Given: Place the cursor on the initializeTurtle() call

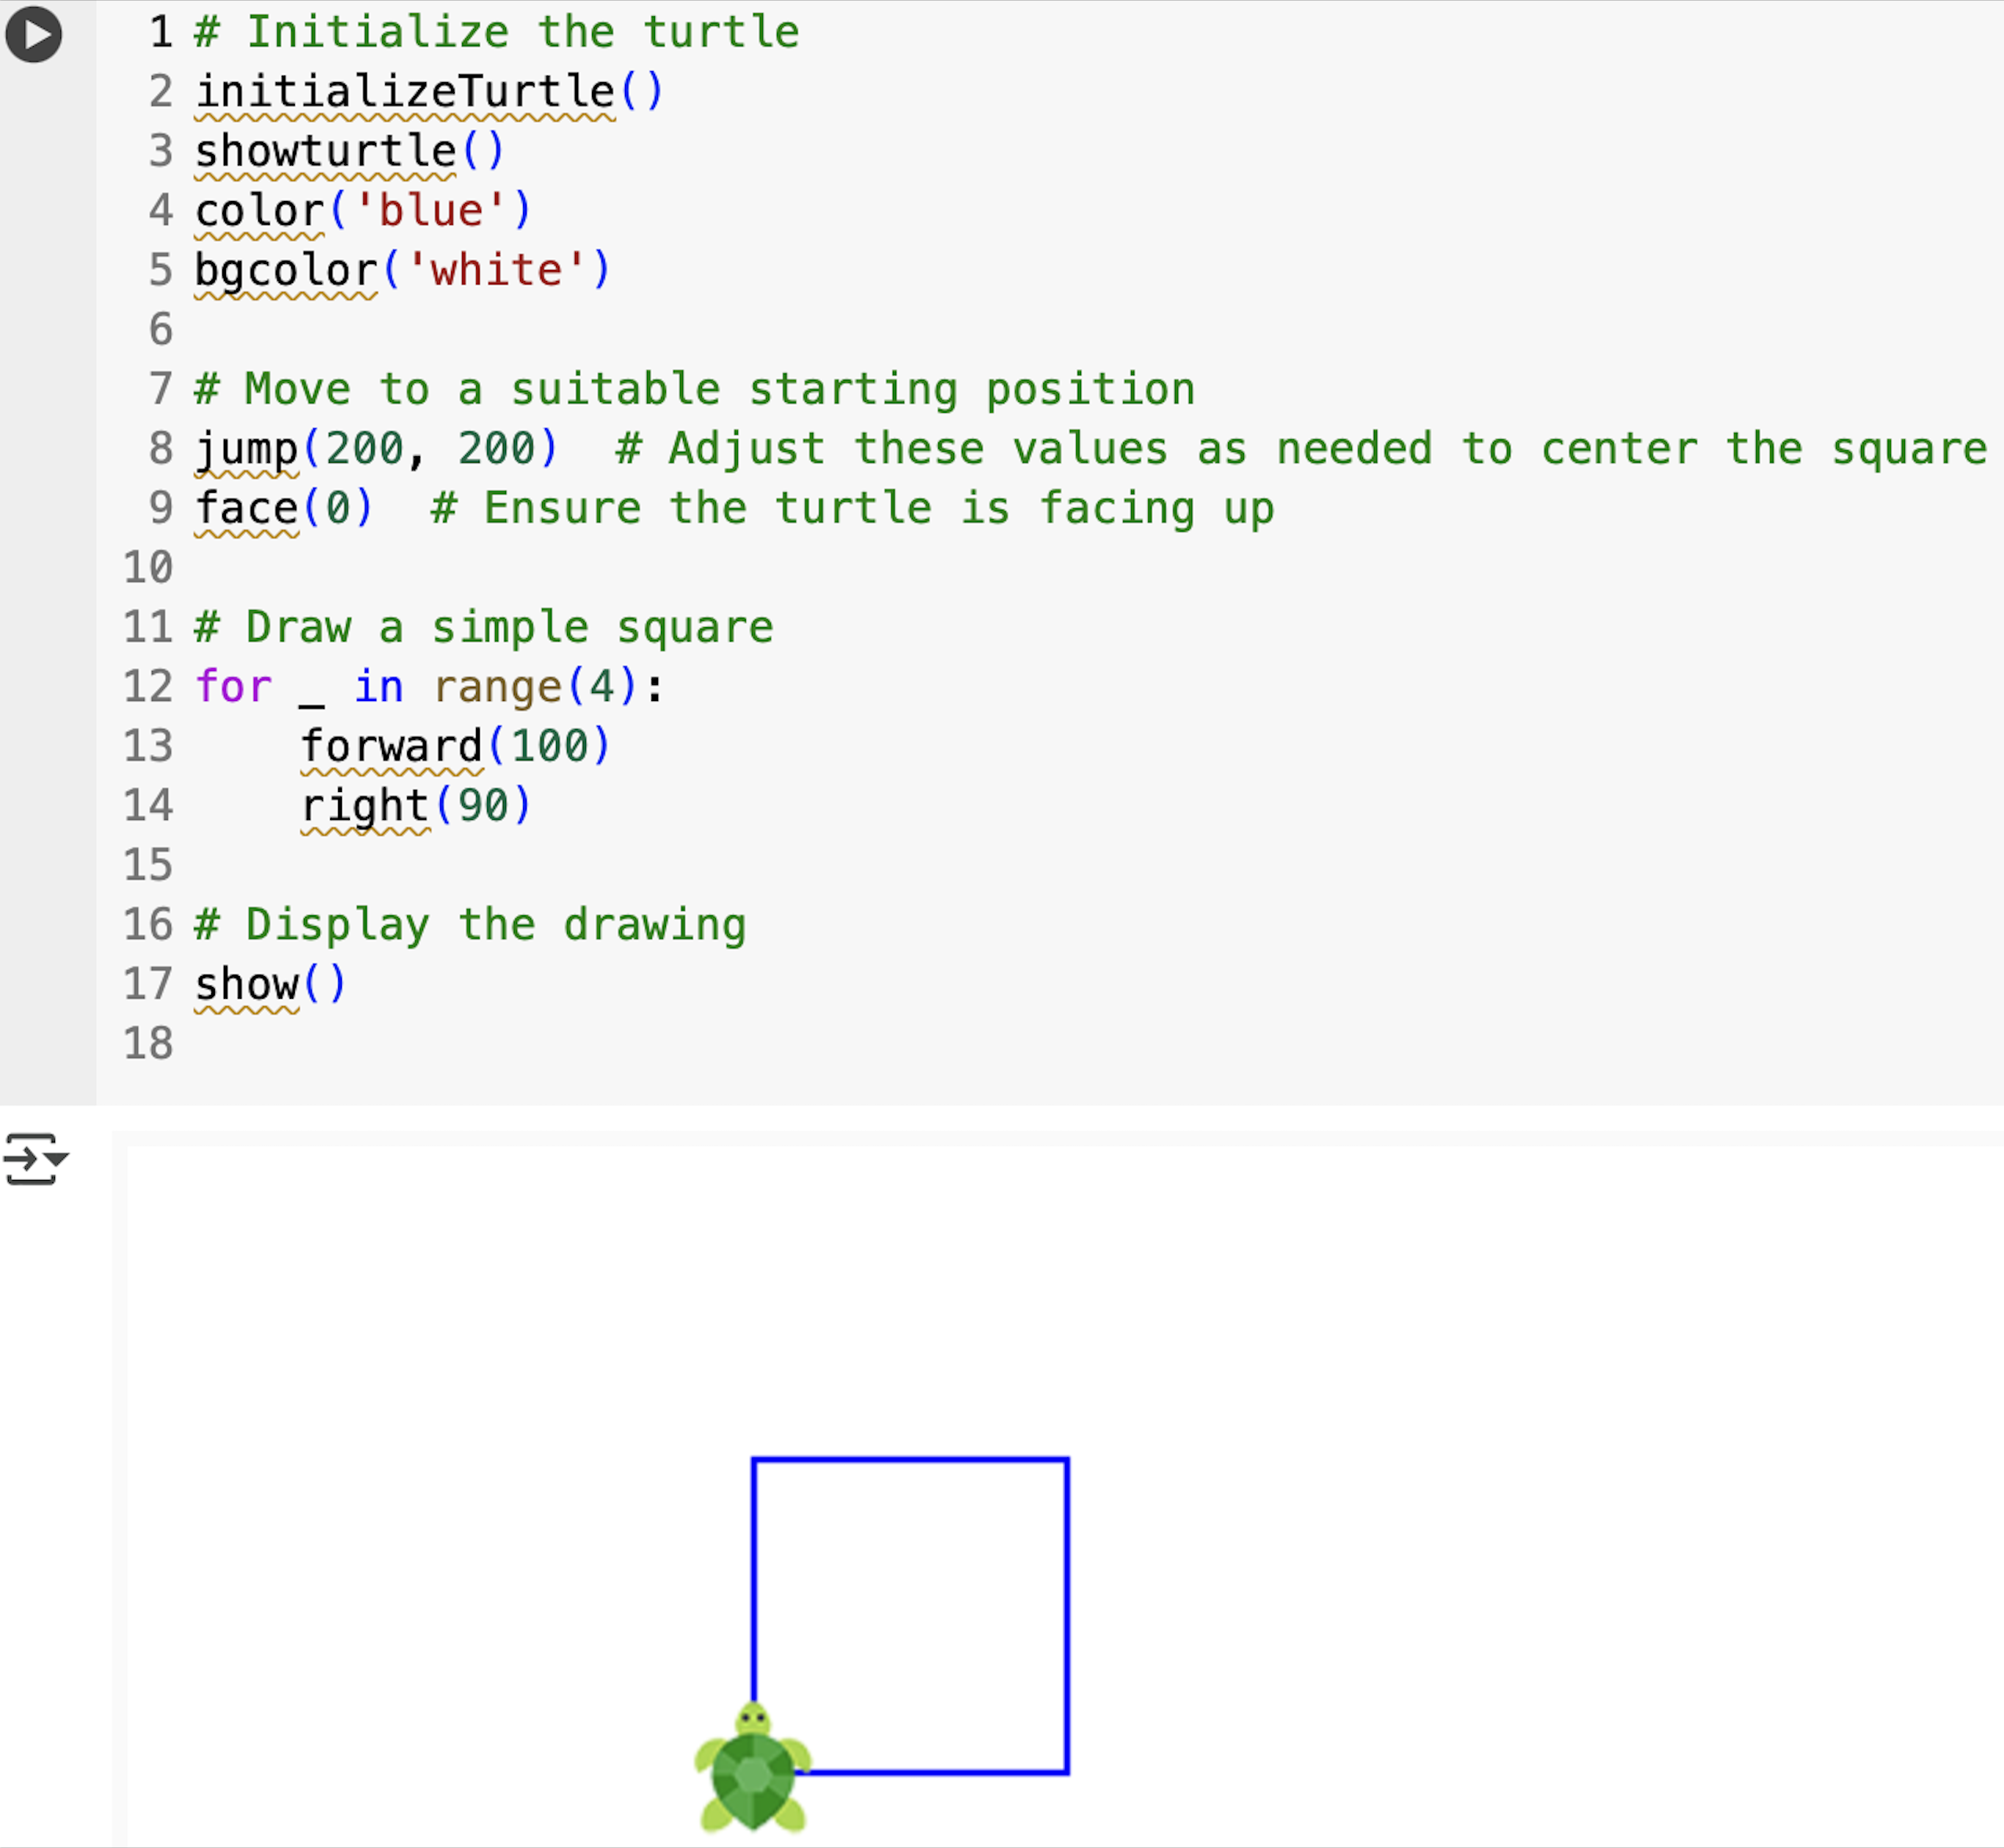Looking at the screenshot, I should (420, 91).
